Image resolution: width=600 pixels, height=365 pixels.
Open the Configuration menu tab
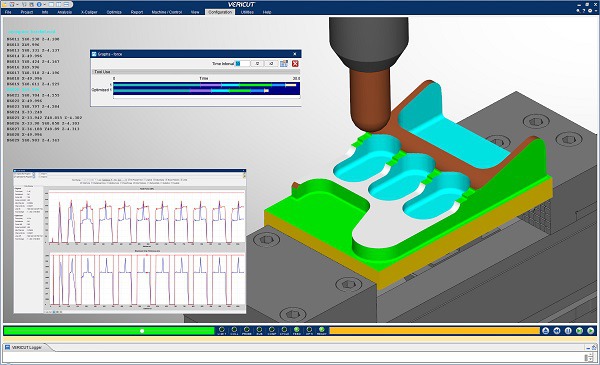click(220, 12)
